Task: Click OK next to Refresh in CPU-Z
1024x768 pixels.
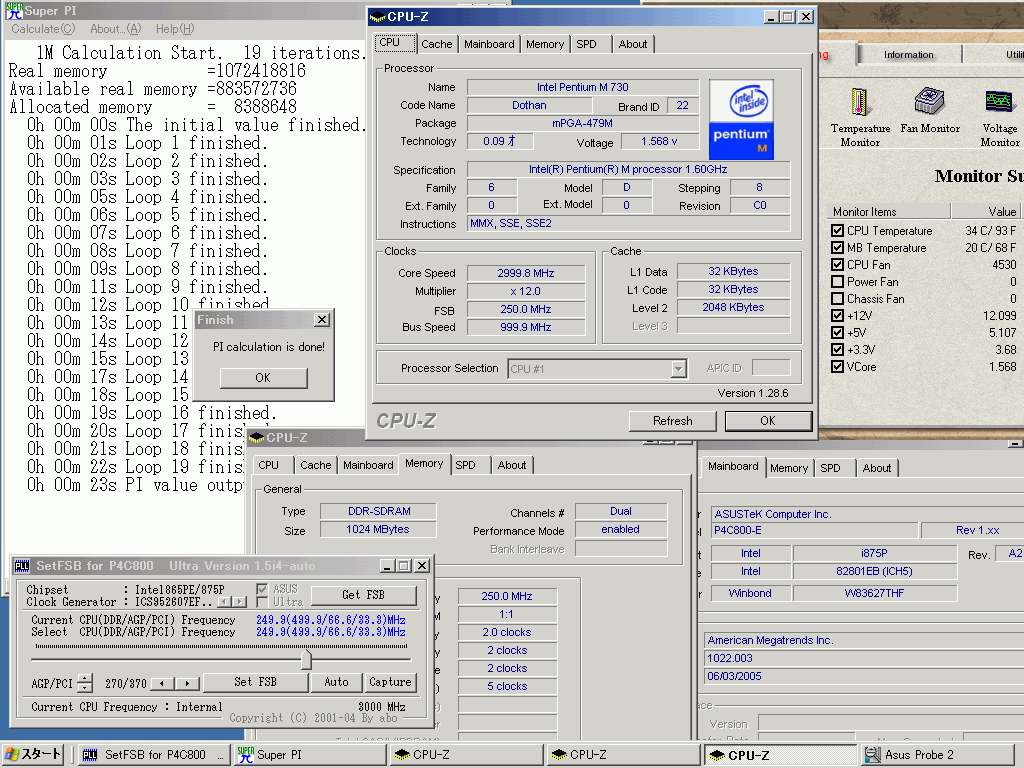Action: tap(768, 421)
